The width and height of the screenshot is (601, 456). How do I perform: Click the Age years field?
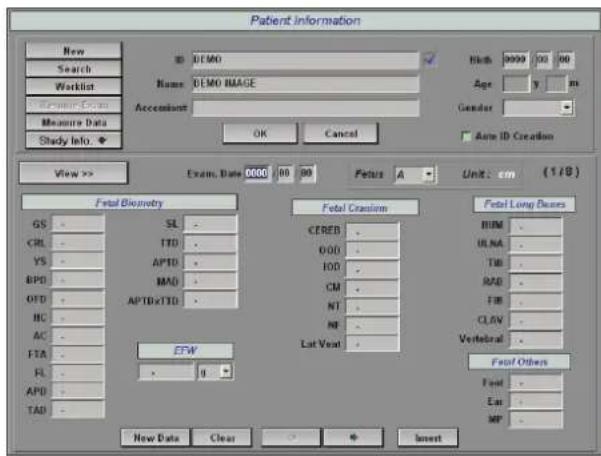(516, 84)
